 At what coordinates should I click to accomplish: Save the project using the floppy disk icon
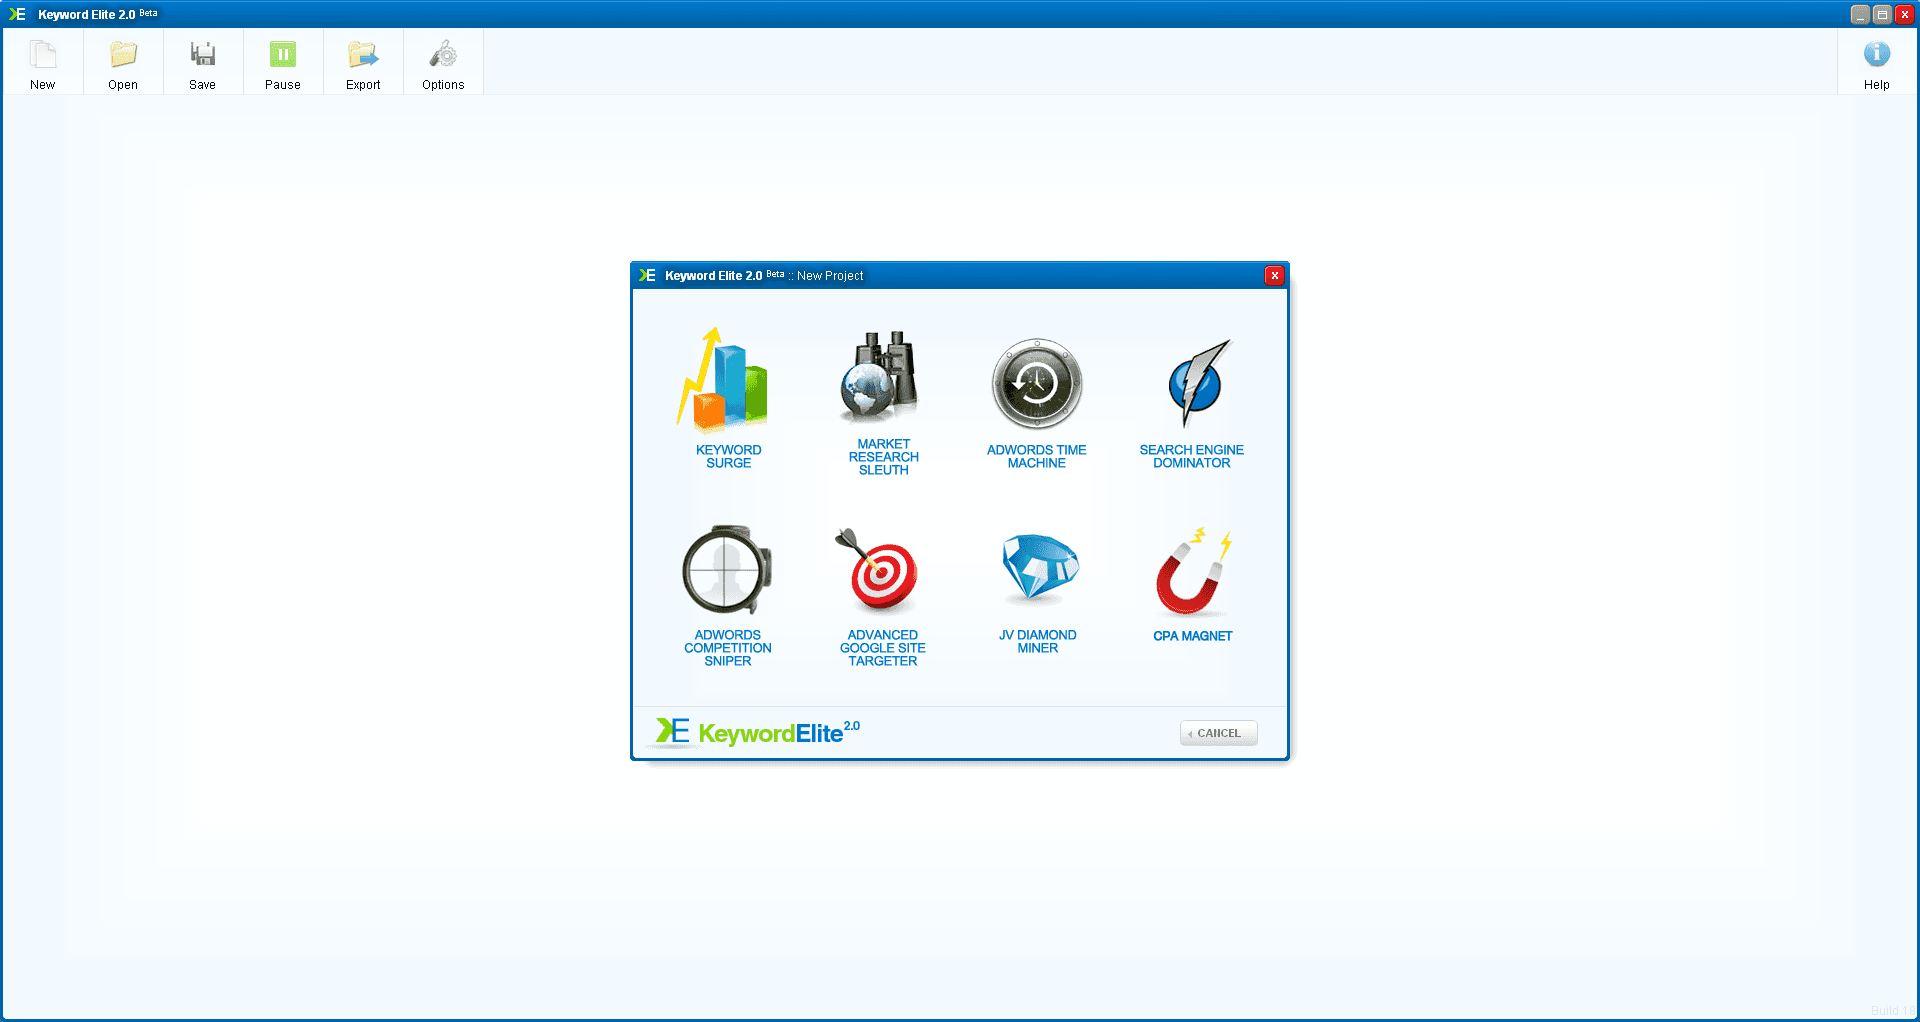pyautogui.click(x=203, y=54)
